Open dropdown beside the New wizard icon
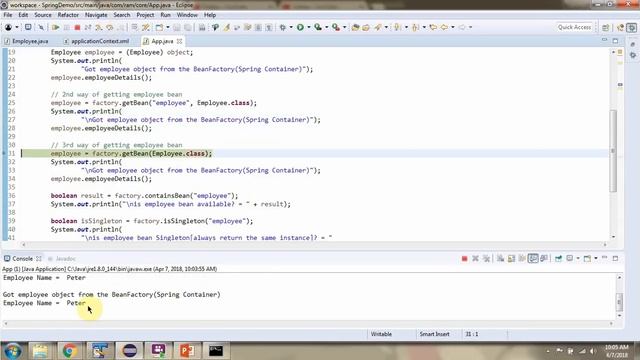 point(168,27)
